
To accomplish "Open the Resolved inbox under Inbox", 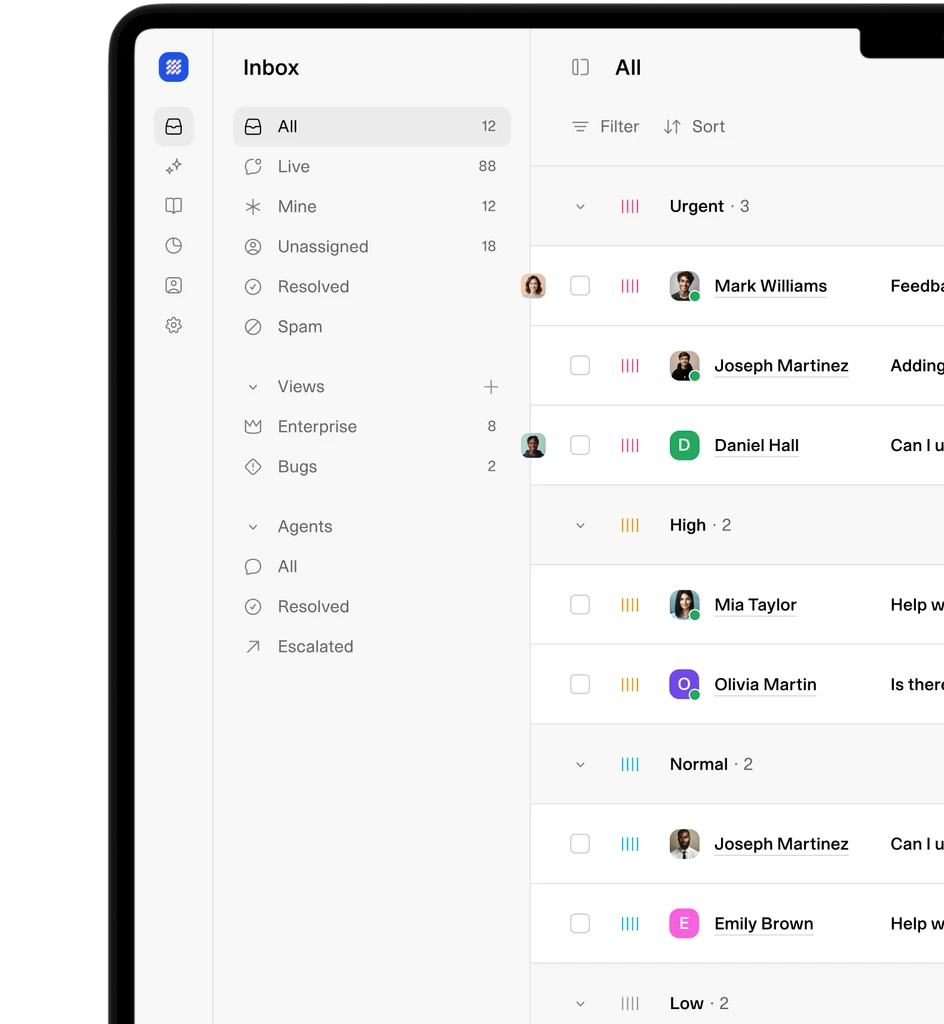I will (x=371, y=286).
